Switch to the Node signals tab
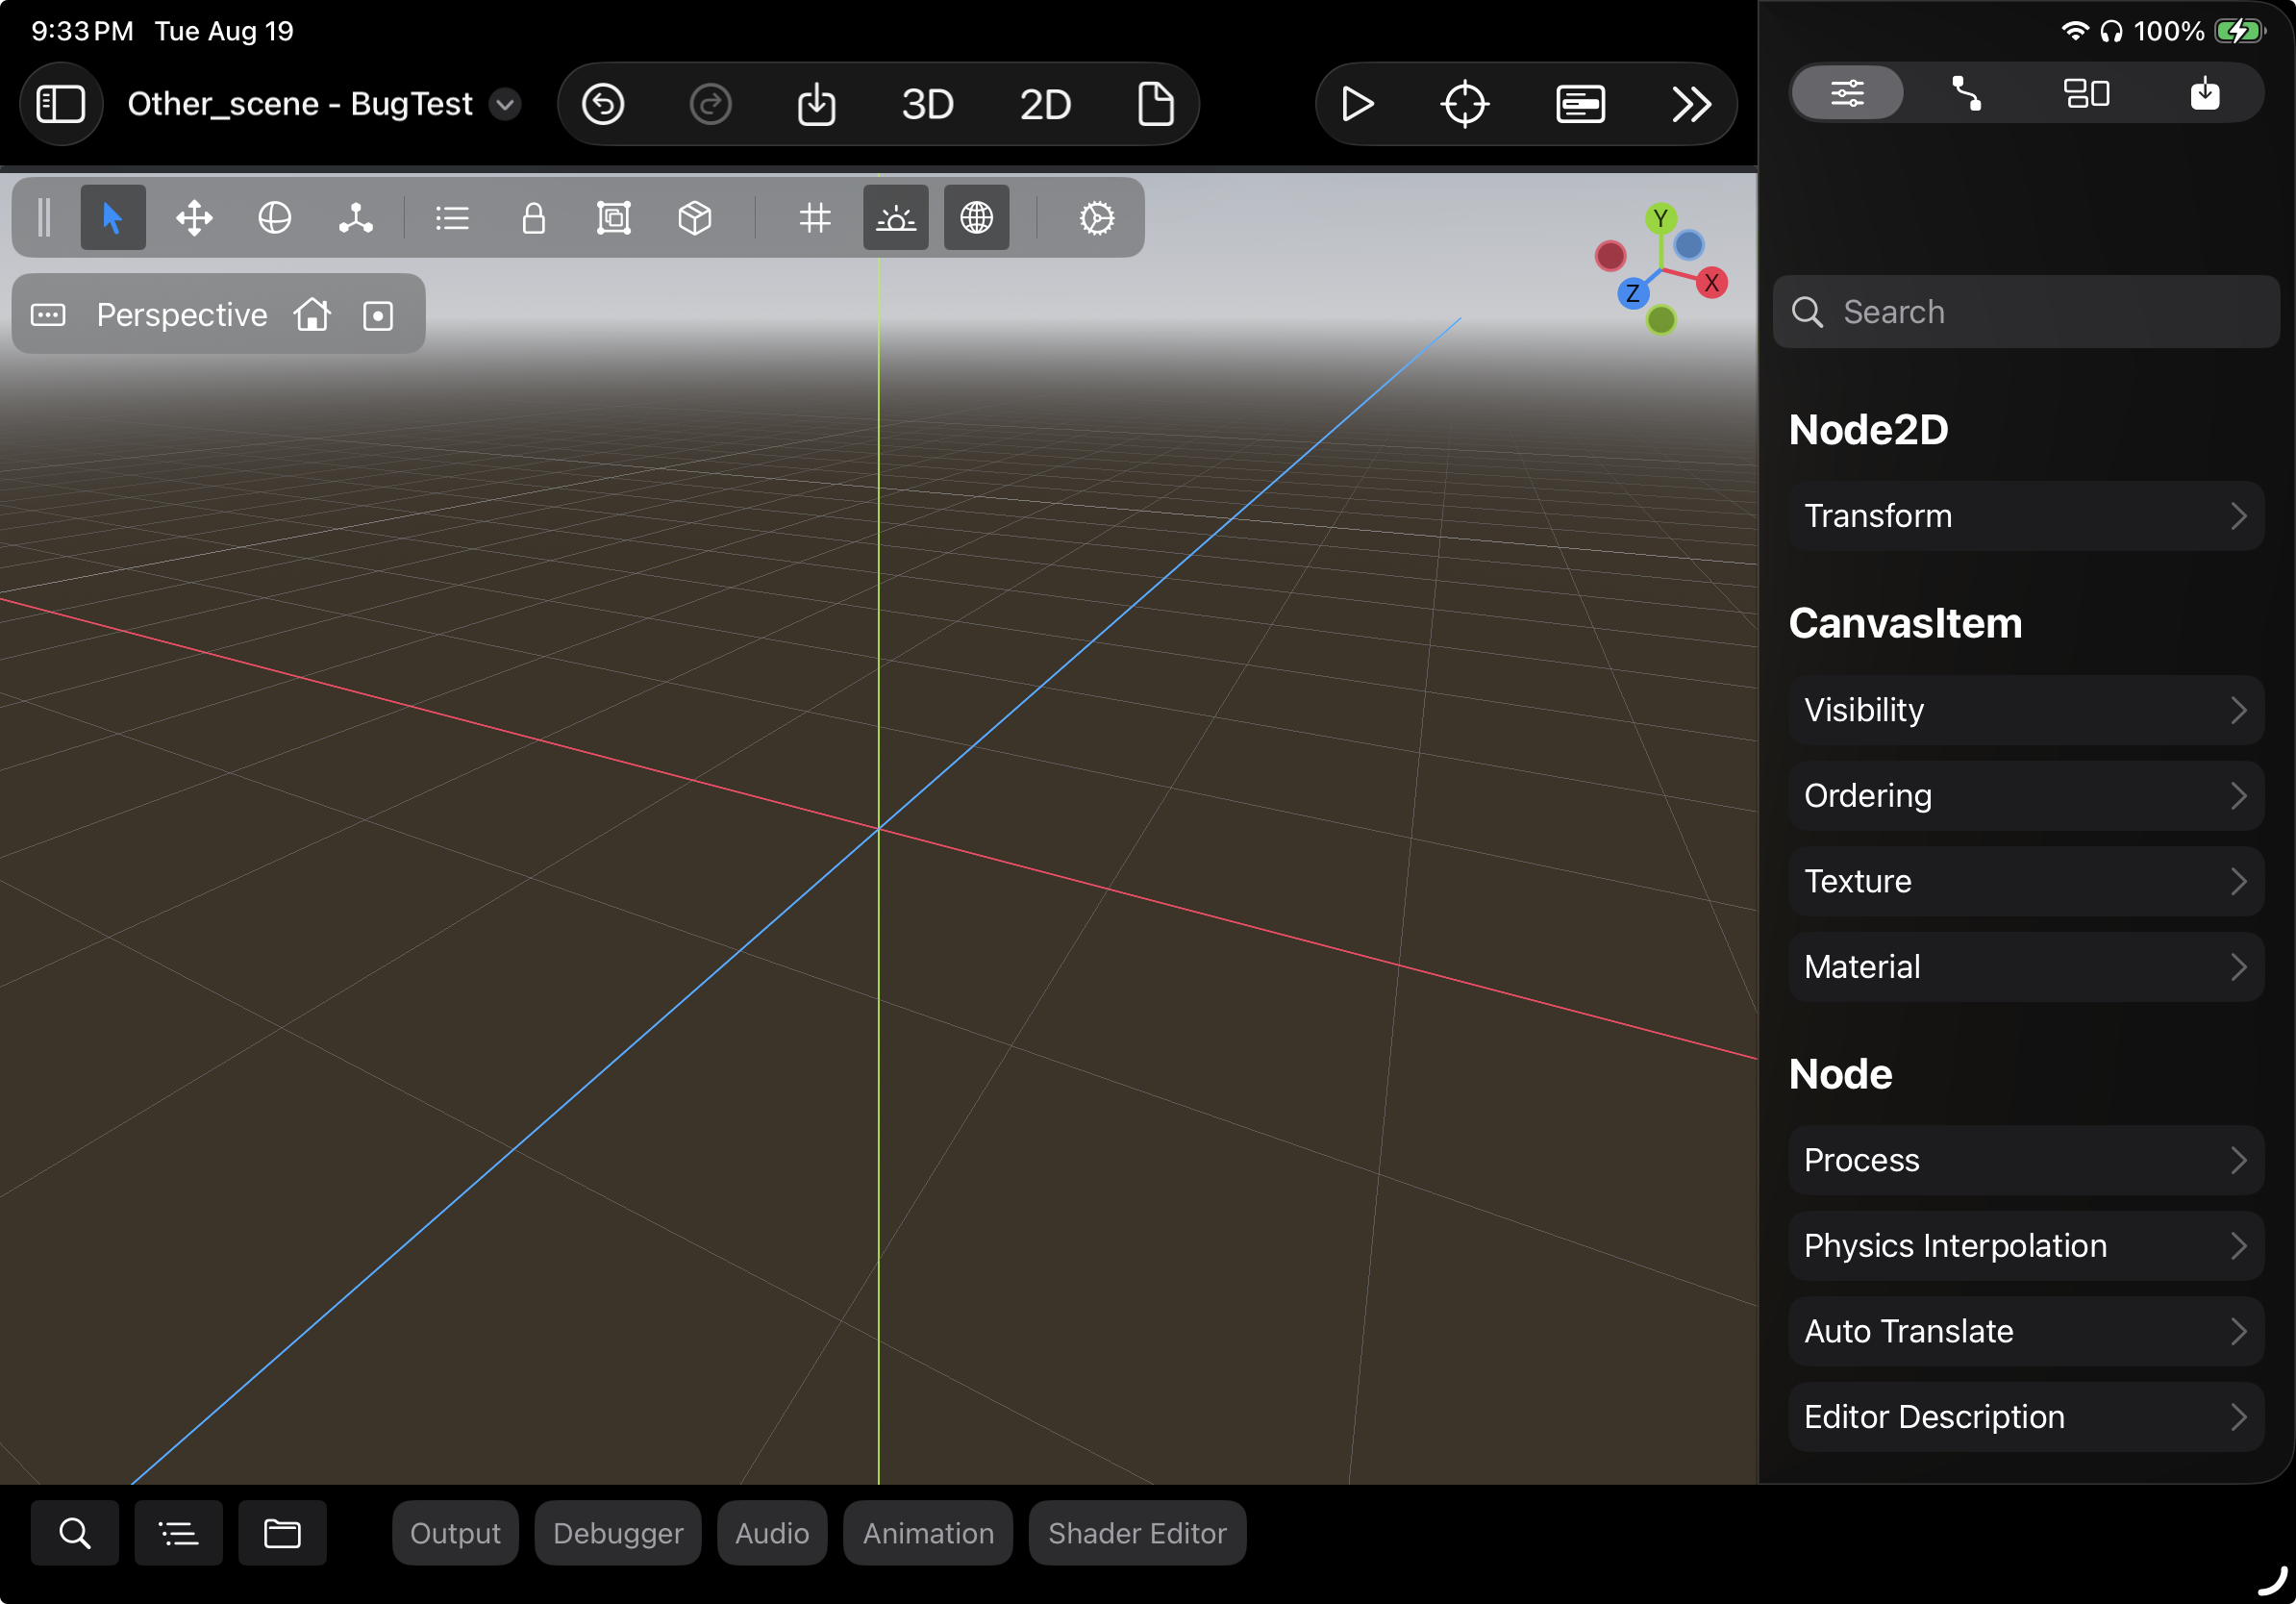This screenshot has height=1604, width=2296. (x=1967, y=93)
